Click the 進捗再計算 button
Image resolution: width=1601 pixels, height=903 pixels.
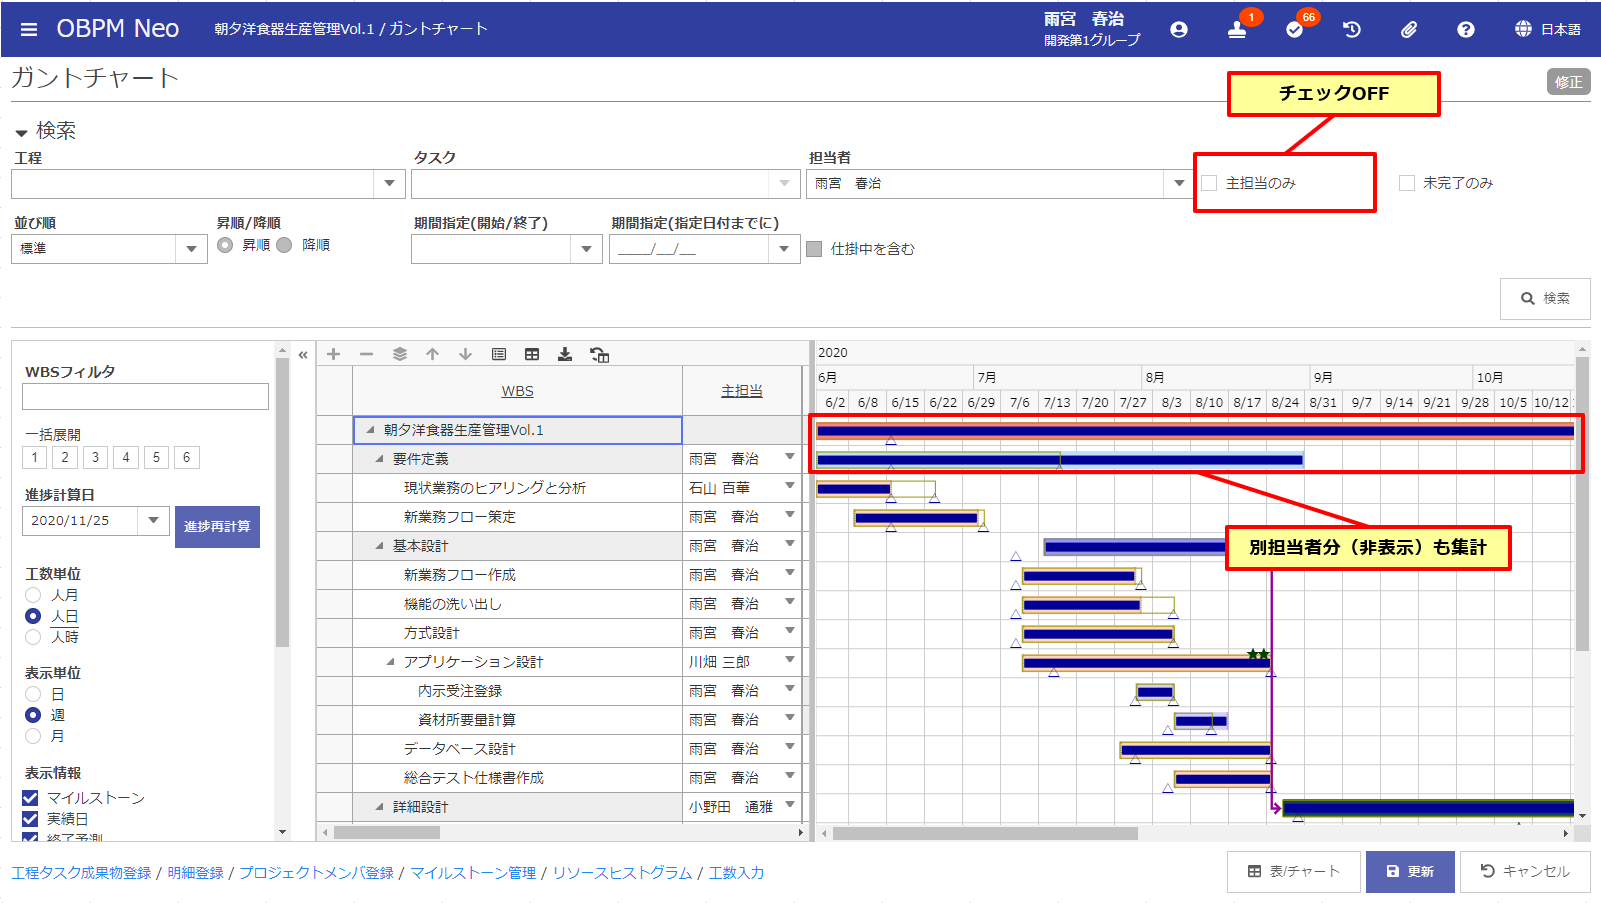[x=217, y=526]
